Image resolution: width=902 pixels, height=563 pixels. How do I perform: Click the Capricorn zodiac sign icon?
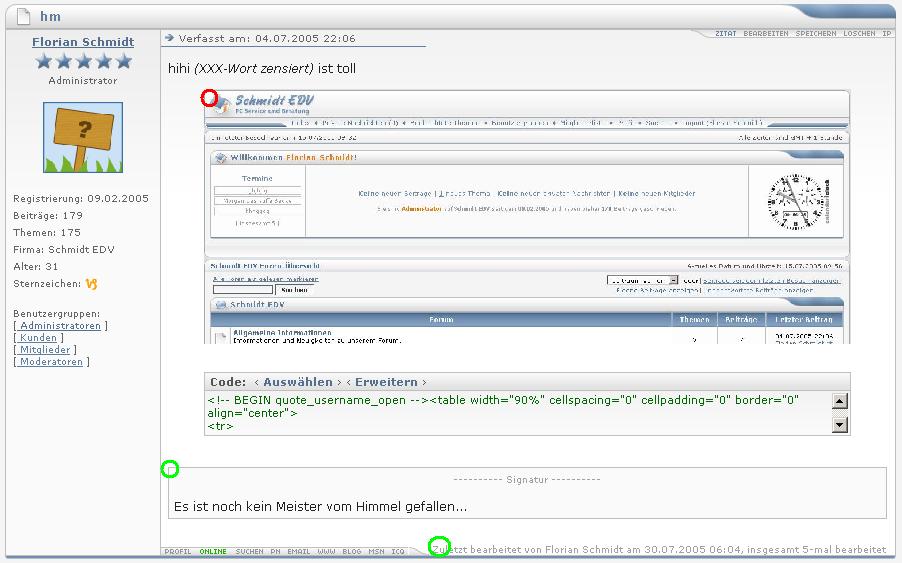tap(91, 284)
